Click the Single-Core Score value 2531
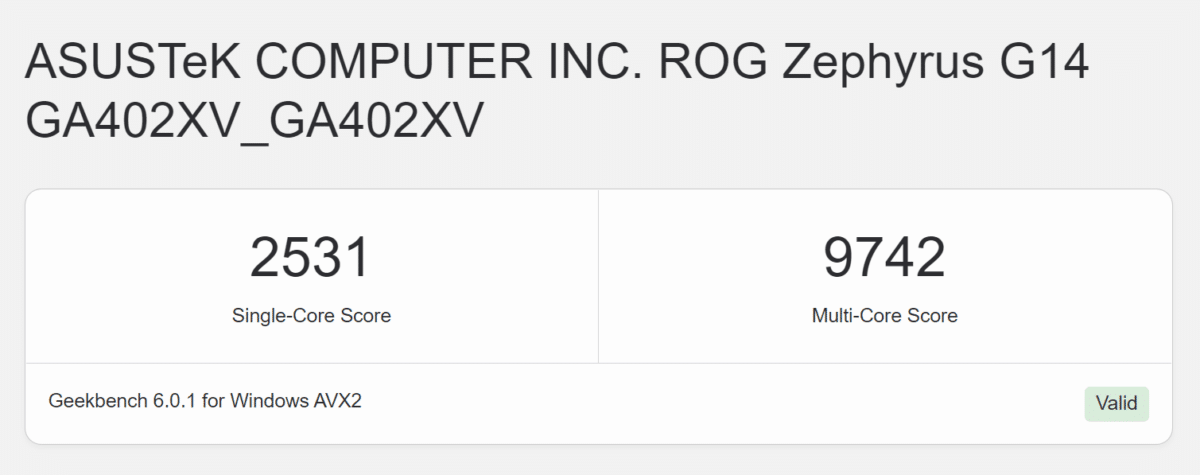This screenshot has height=475, width=1200. coord(310,258)
